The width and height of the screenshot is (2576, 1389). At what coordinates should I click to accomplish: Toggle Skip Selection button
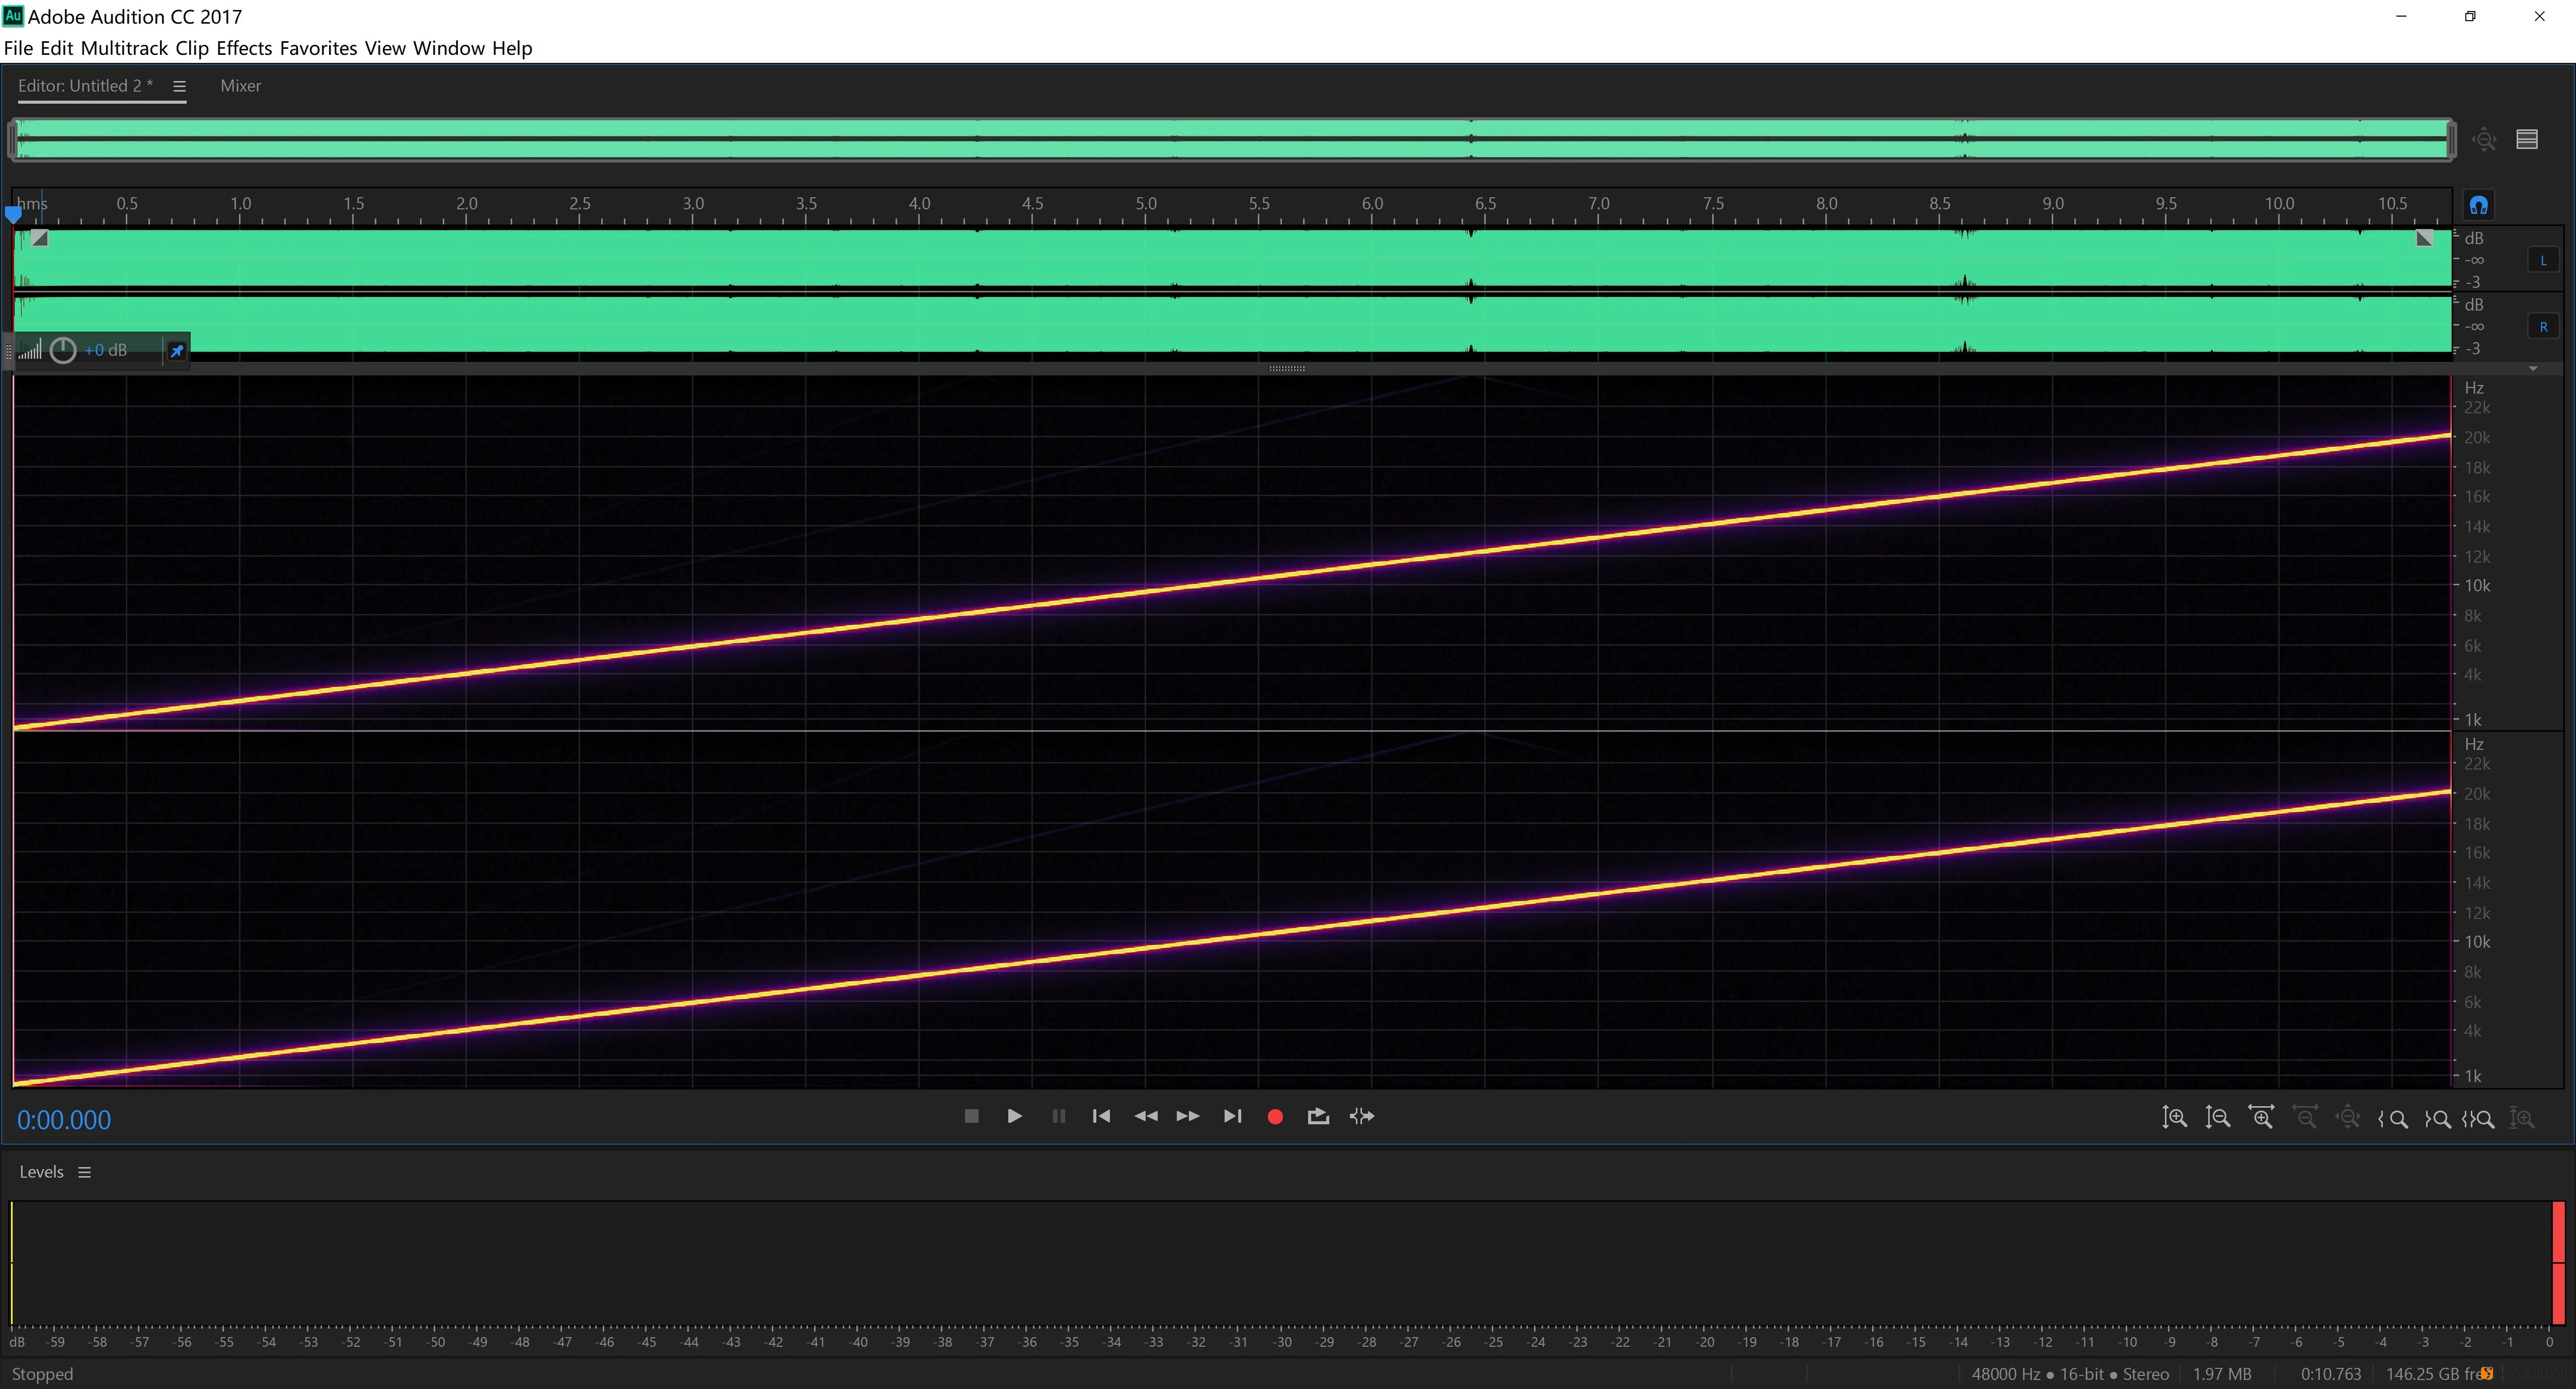pos(1362,1116)
